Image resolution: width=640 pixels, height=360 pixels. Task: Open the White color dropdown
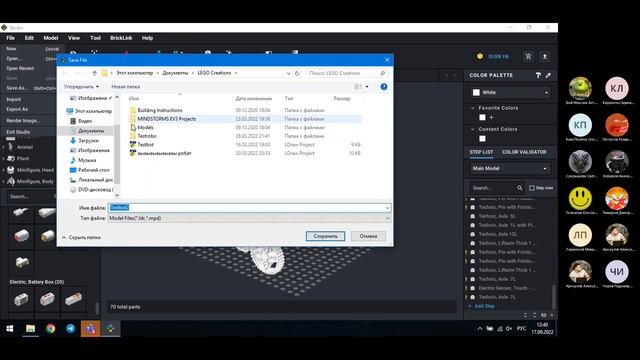click(510, 93)
